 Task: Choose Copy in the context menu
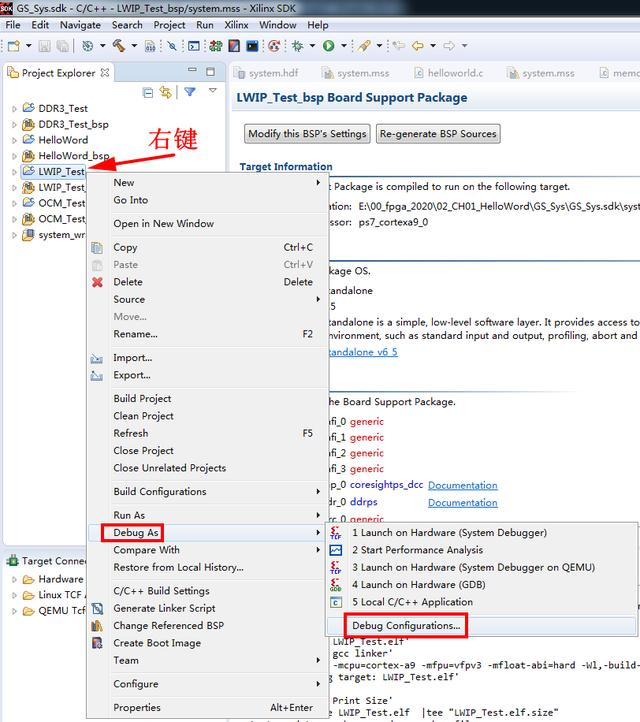coord(208,247)
